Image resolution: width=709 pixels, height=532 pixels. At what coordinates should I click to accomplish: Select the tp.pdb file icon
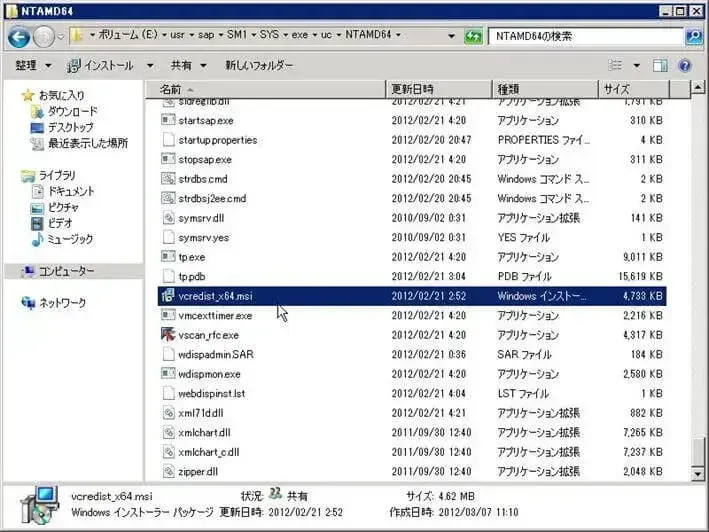(168, 276)
